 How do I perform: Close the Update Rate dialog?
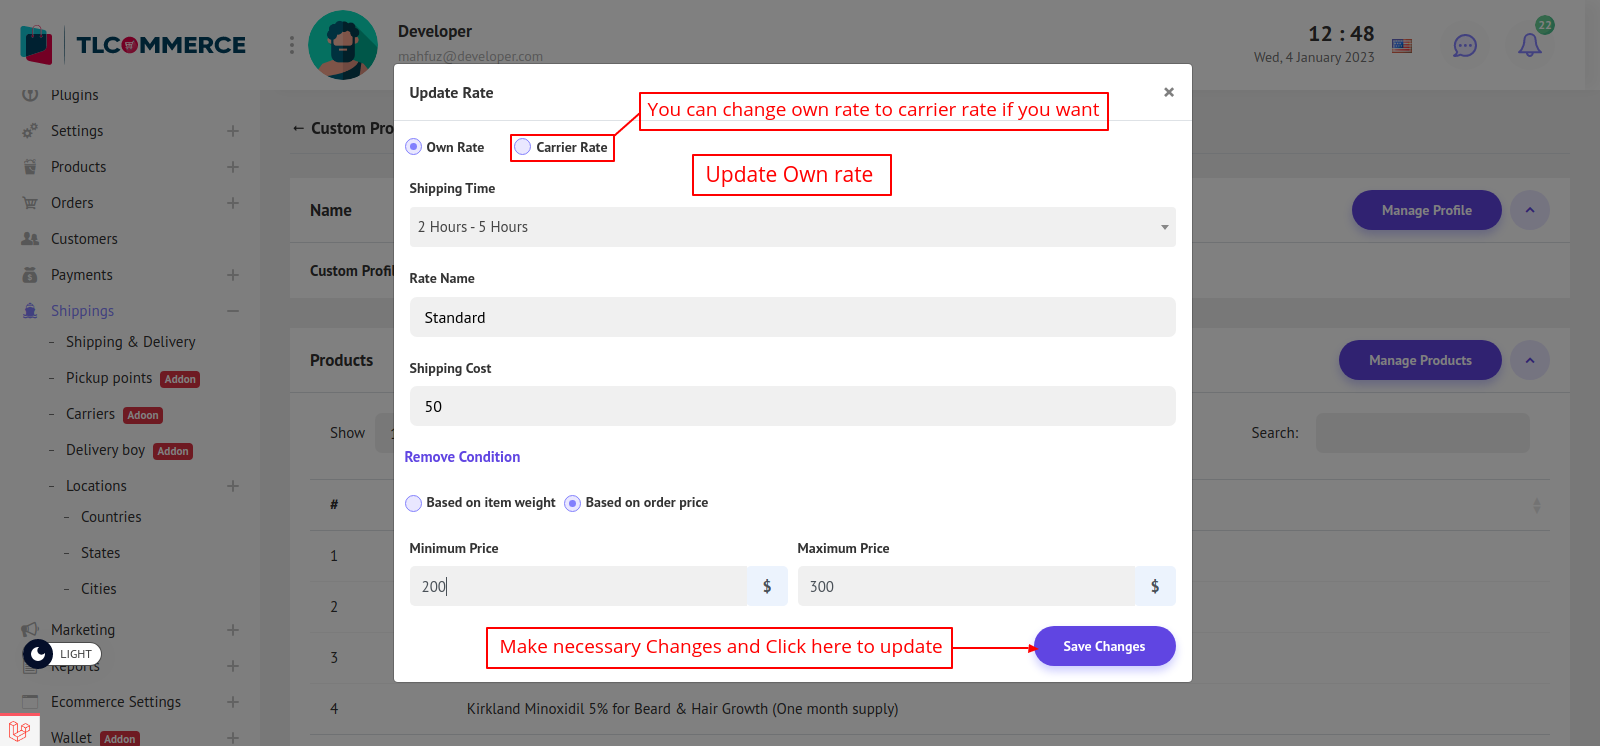click(x=1168, y=92)
